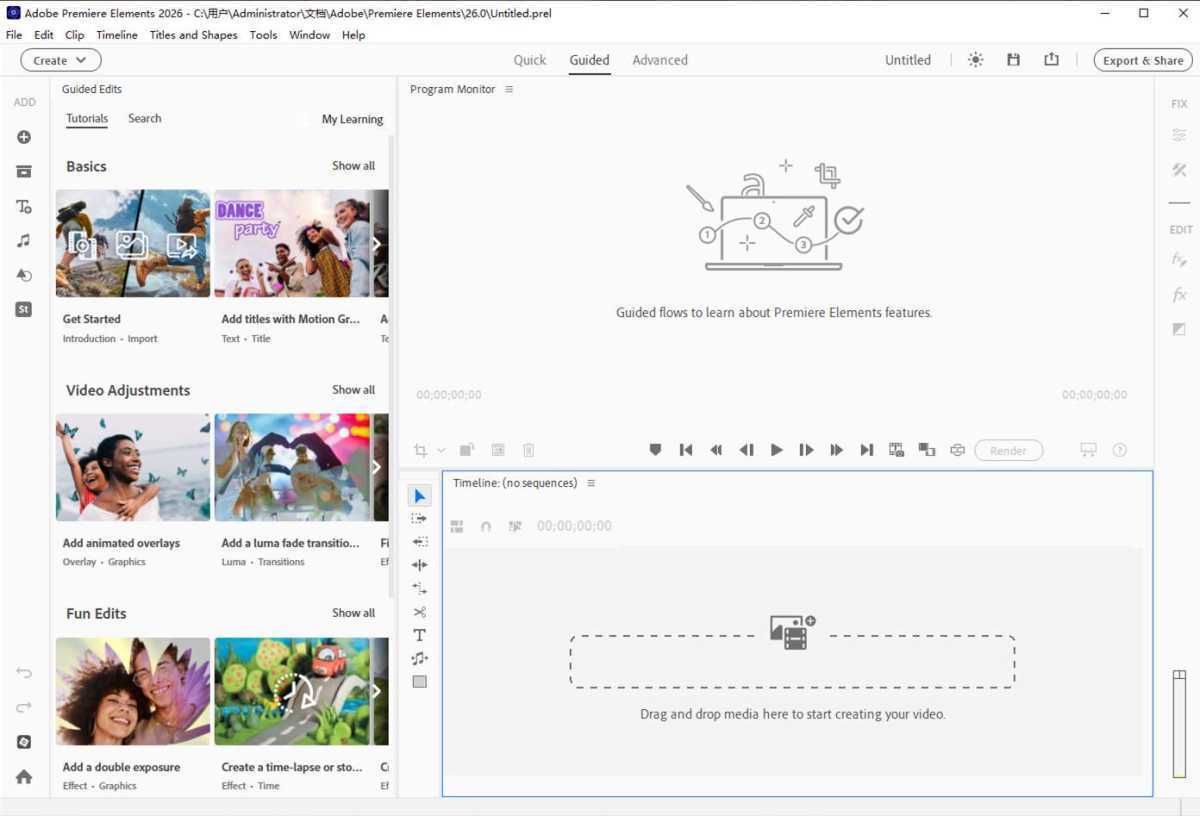Screen dimensions: 1200x816
Task: Open the Get Started tutorial thumbnail
Action: (x=133, y=244)
